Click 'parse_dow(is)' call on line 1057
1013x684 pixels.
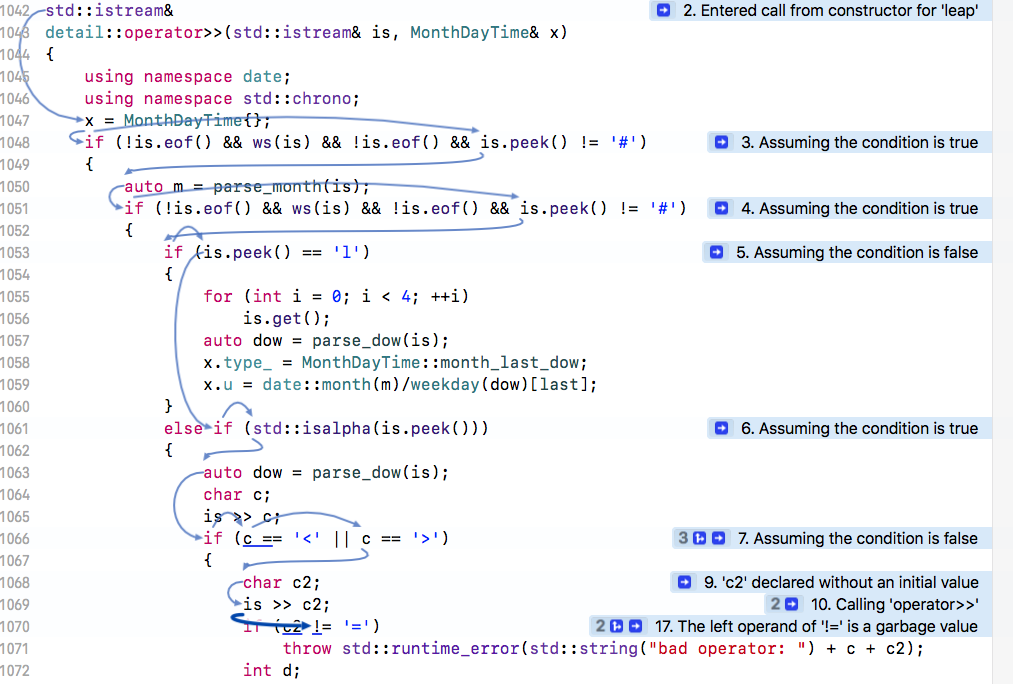pyautogui.click(x=375, y=340)
